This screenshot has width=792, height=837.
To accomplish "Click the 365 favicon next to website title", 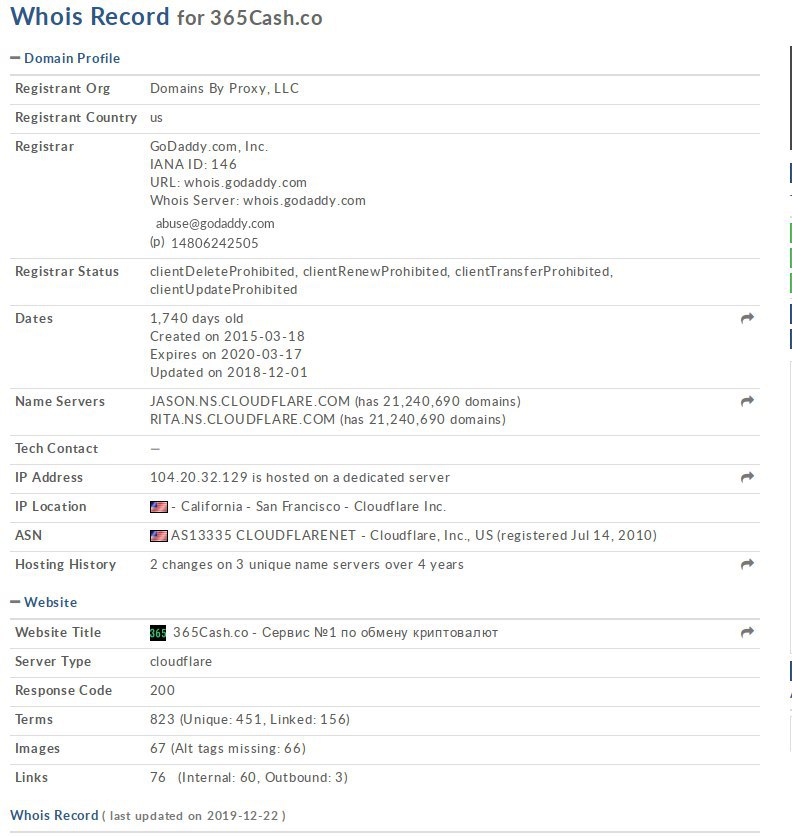I will tap(158, 633).
